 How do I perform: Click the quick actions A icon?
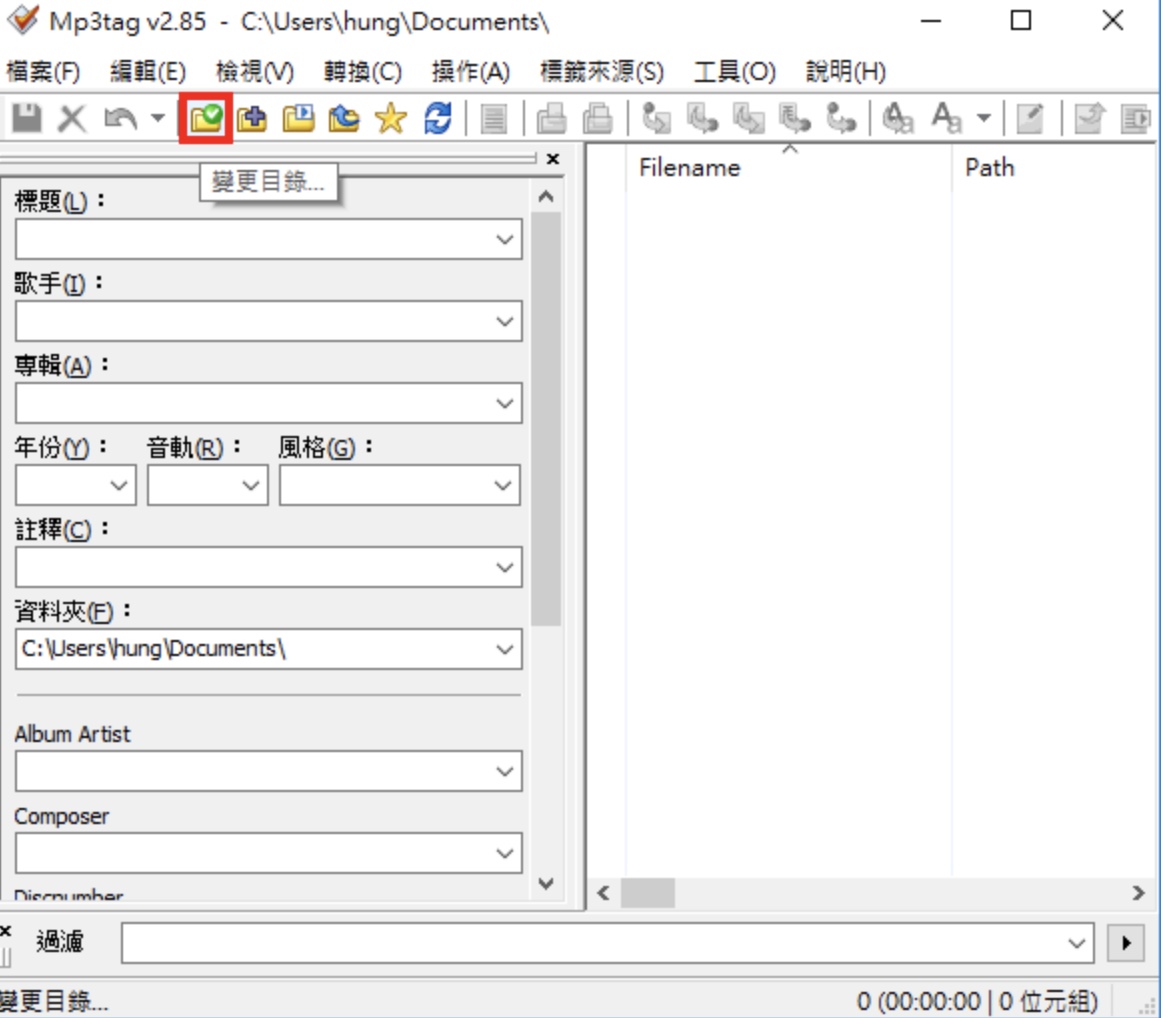[947, 118]
